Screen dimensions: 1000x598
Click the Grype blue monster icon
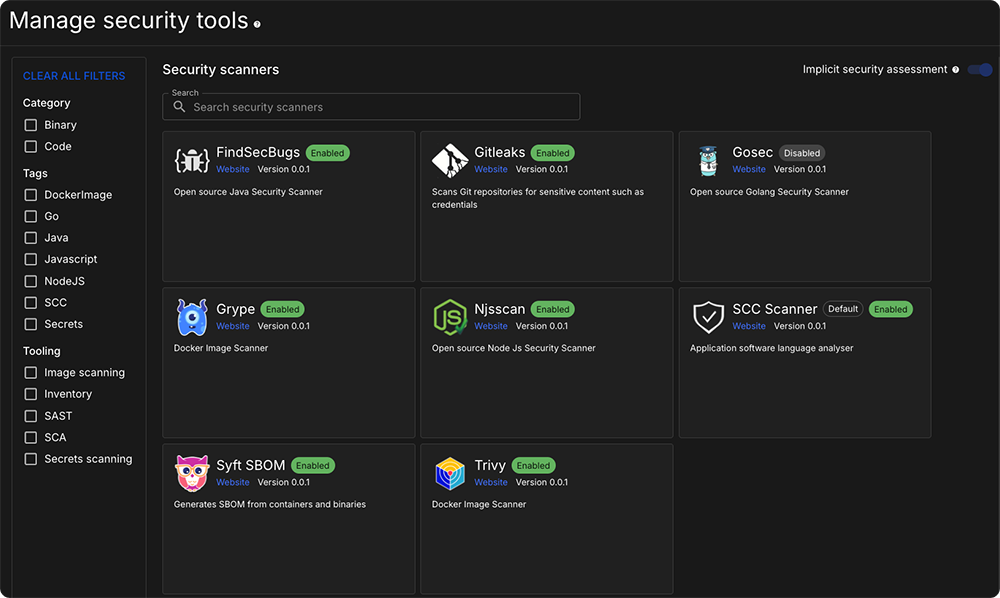pos(192,317)
